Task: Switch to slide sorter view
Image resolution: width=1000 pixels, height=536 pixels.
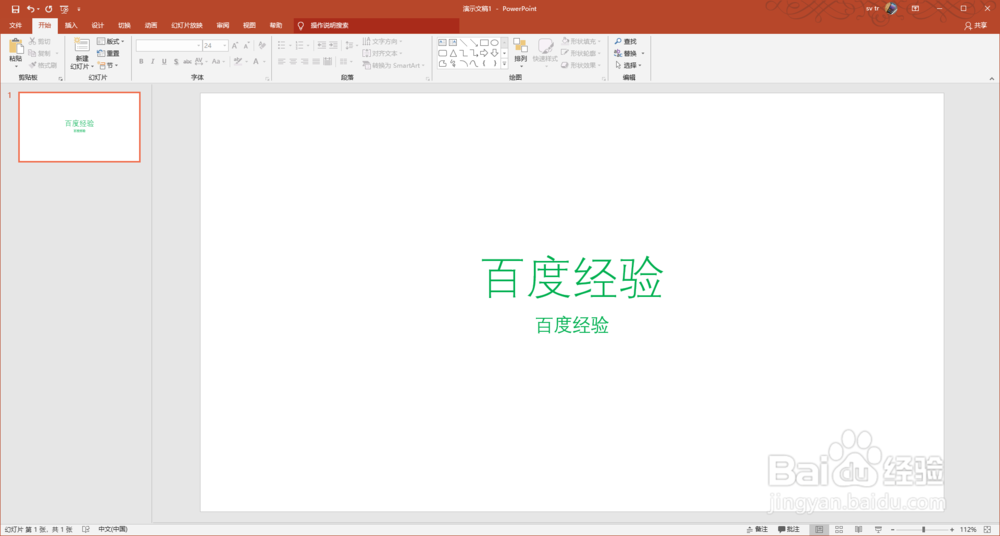Action: 839,530
